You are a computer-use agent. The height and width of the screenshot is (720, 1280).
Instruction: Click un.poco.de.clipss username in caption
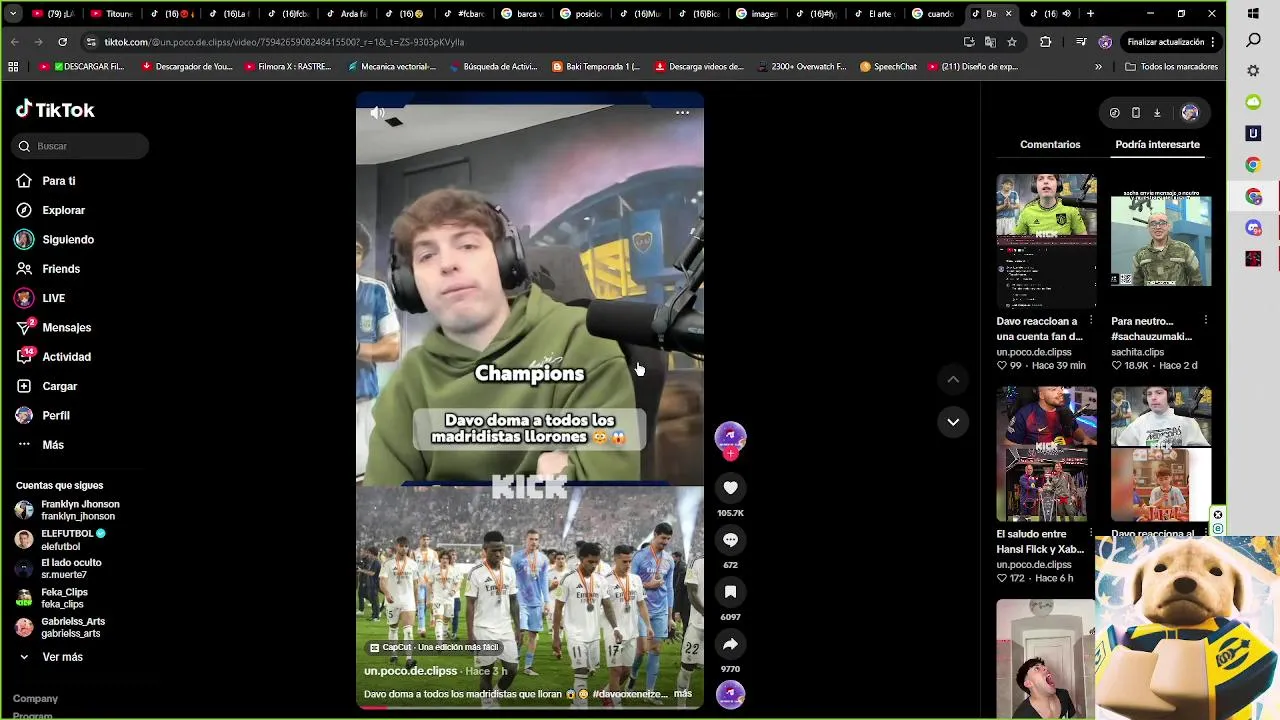point(410,671)
